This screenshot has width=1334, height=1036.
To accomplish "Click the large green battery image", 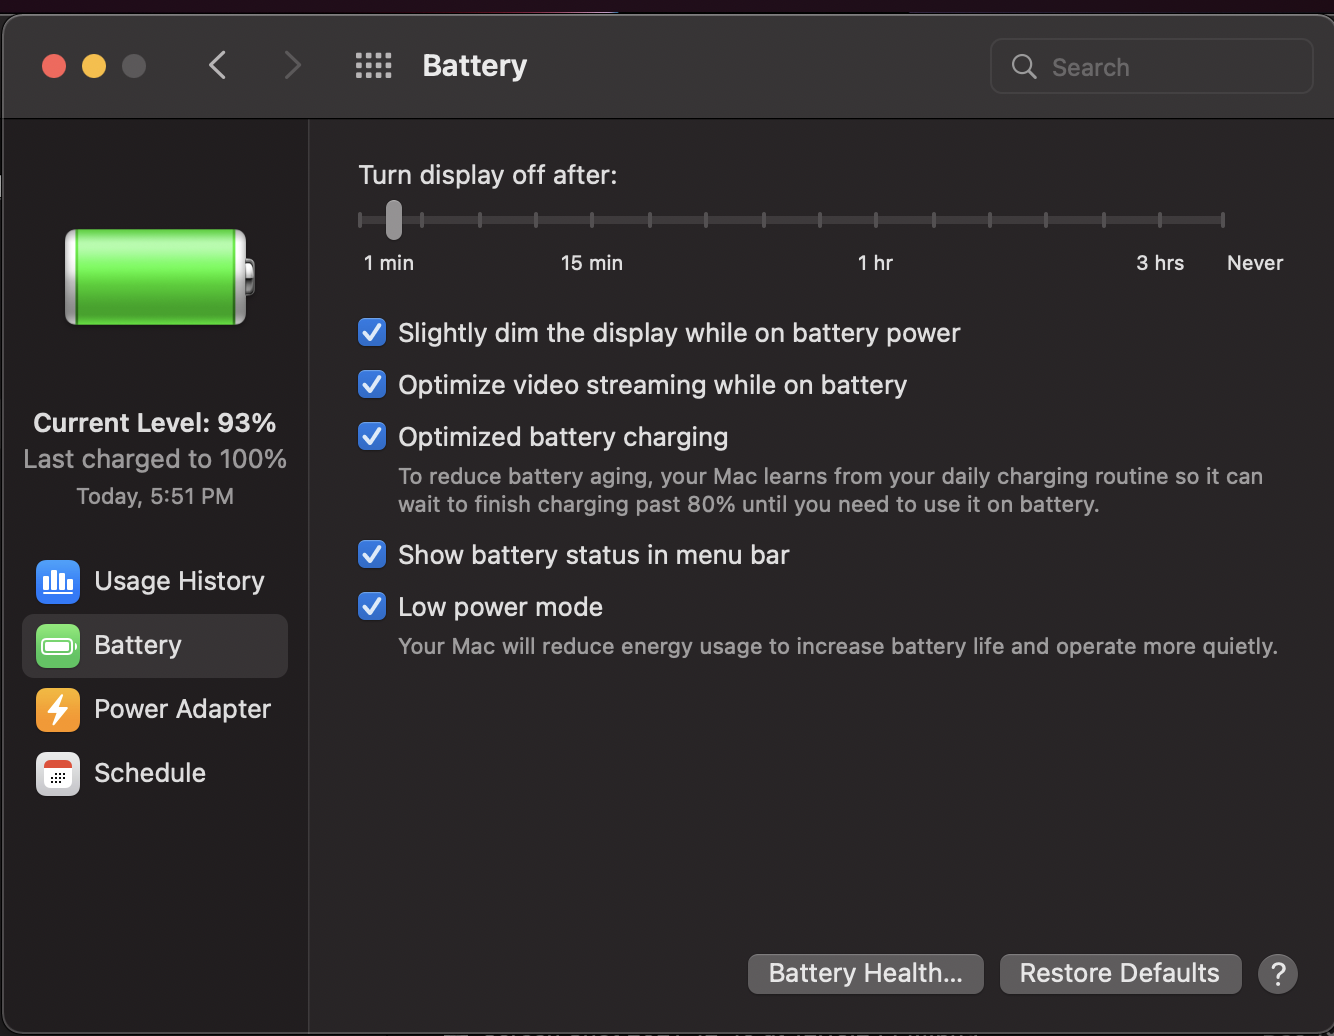I will (160, 277).
